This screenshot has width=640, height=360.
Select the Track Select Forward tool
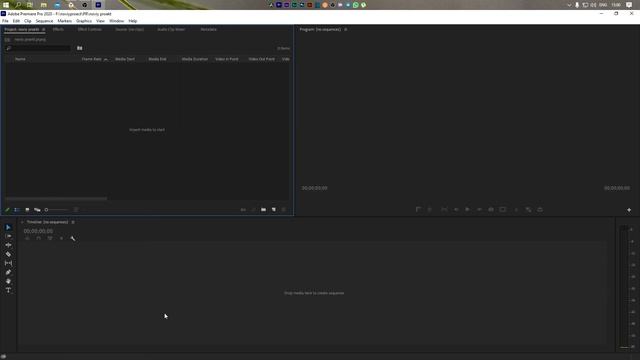point(8,236)
